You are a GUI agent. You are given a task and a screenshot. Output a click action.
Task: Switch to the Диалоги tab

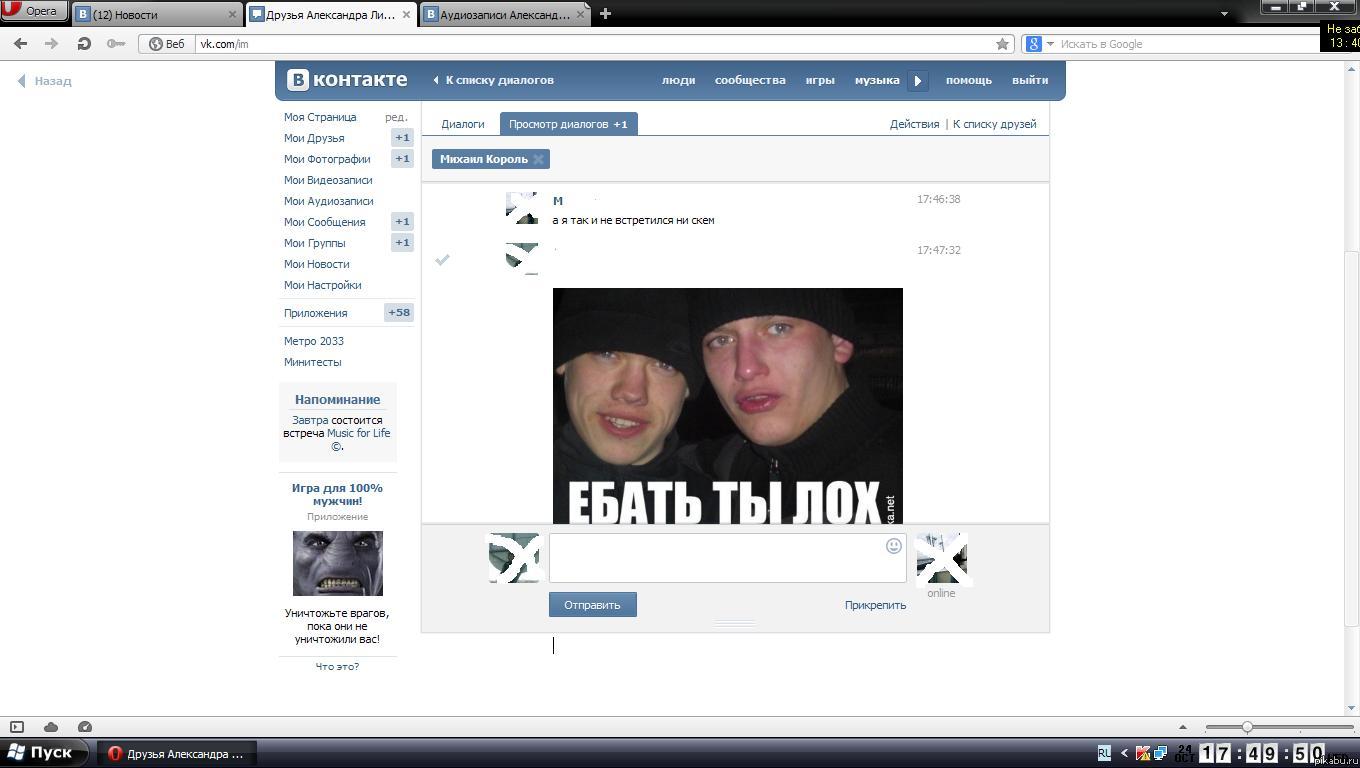(x=463, y=124)
